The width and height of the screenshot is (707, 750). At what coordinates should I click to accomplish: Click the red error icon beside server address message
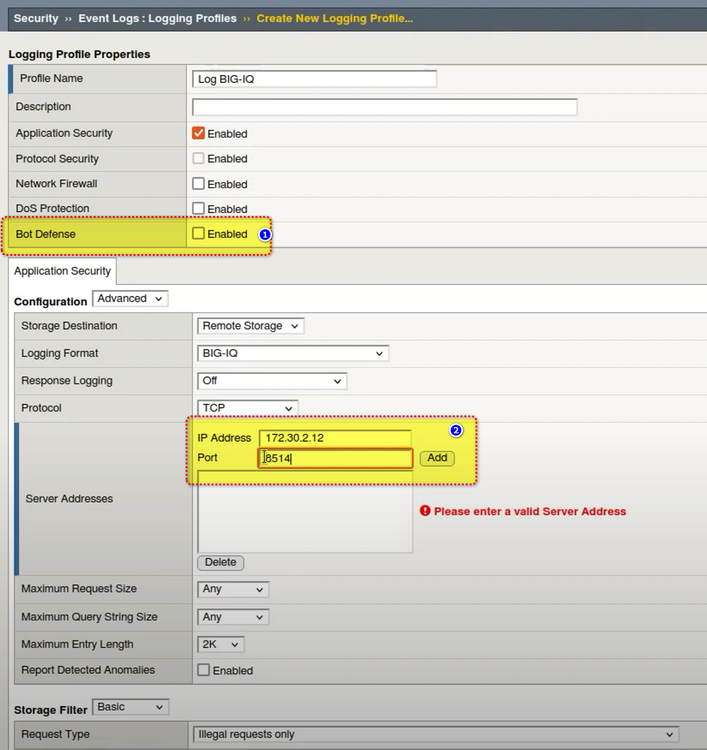(425, 511)
